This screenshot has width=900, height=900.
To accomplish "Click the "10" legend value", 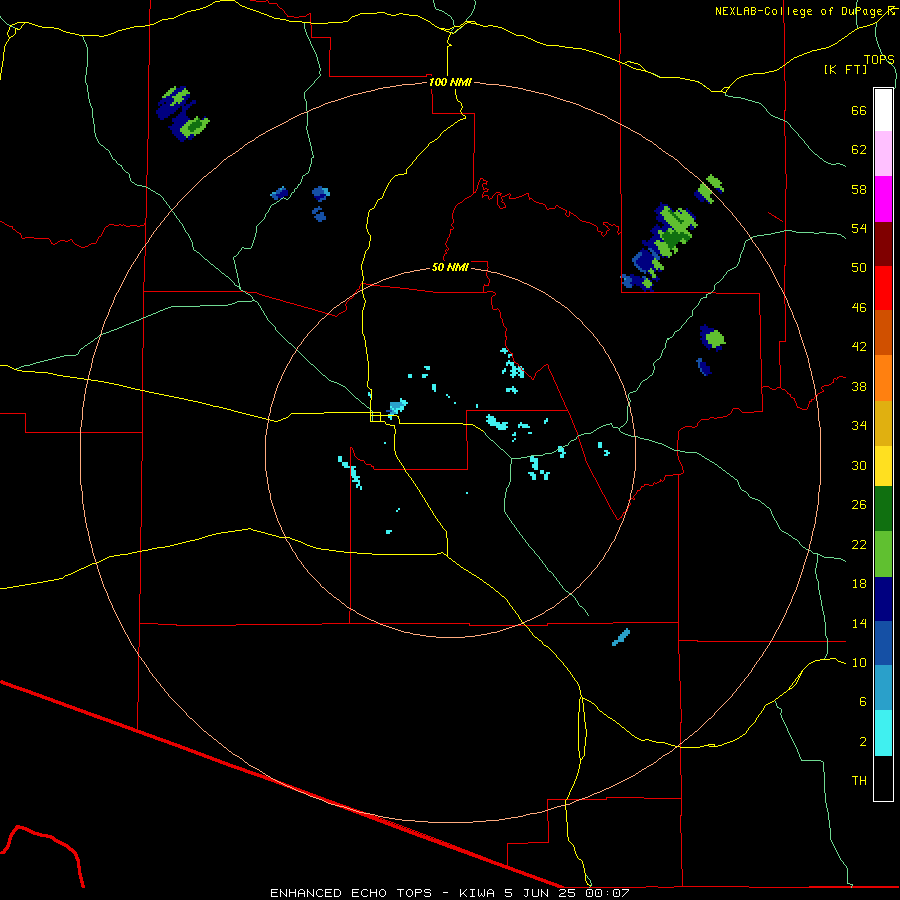I will (859, 662).
